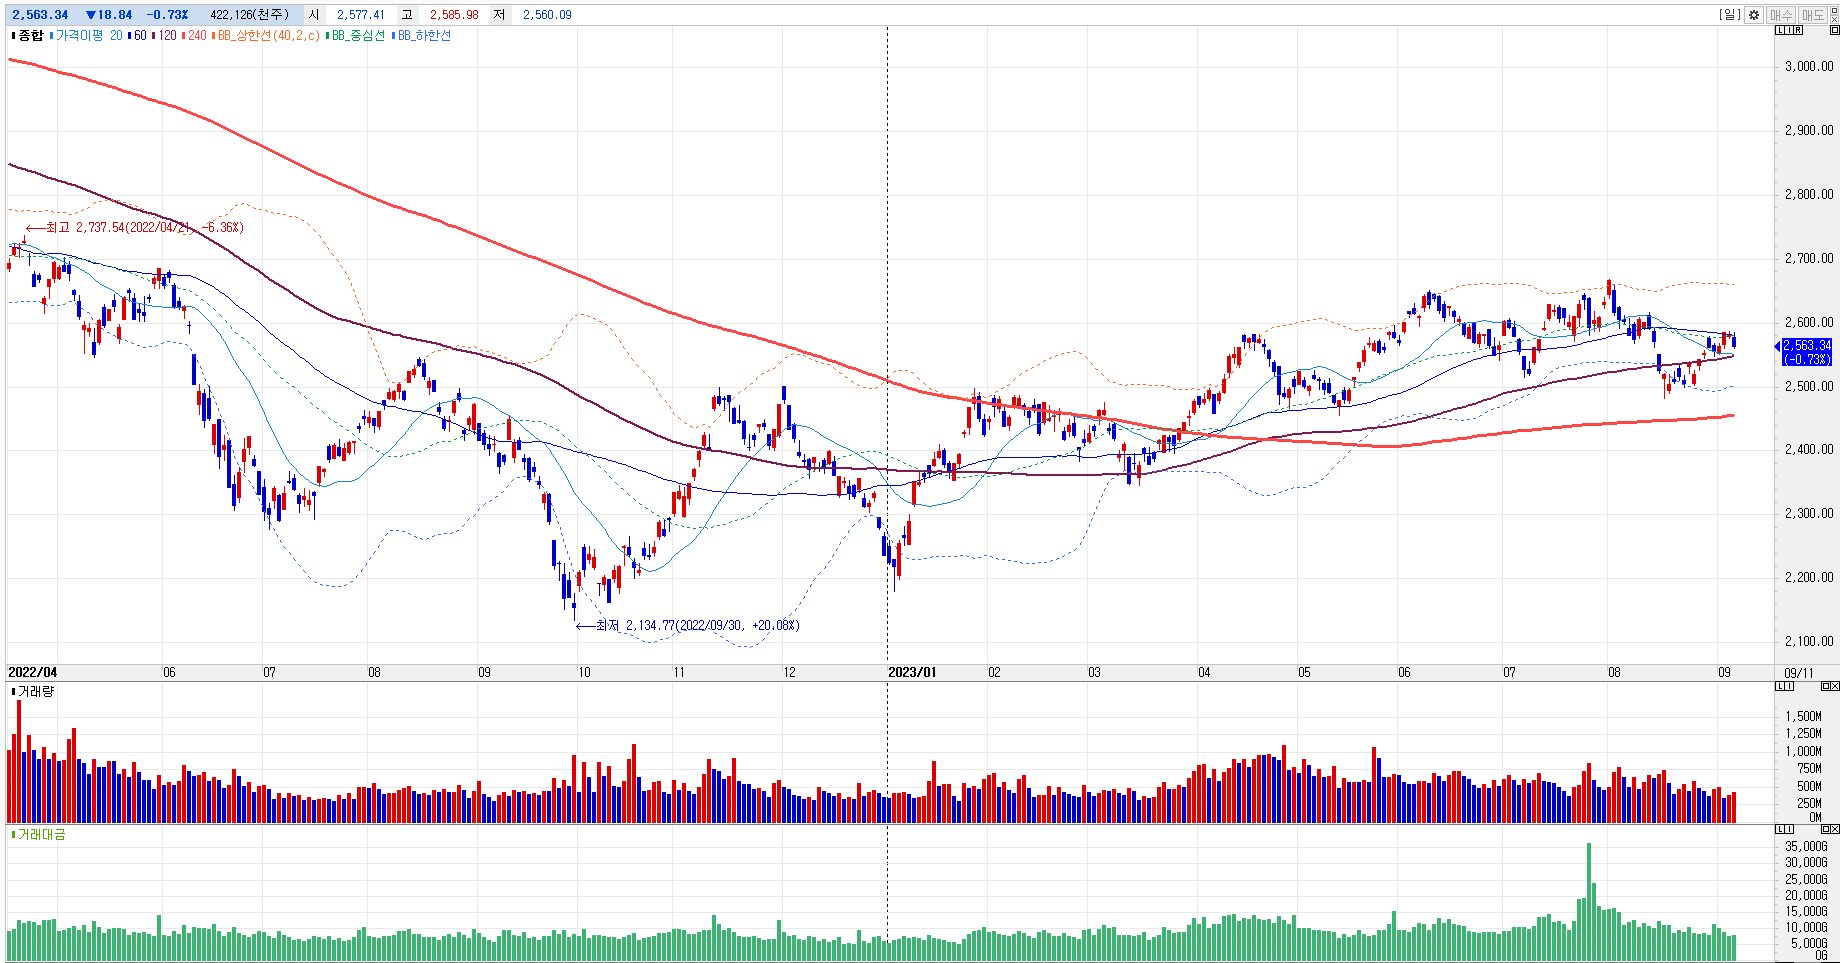Click the 2,100.00 price axis label

pyautogui.click(x=1809, y=641)
